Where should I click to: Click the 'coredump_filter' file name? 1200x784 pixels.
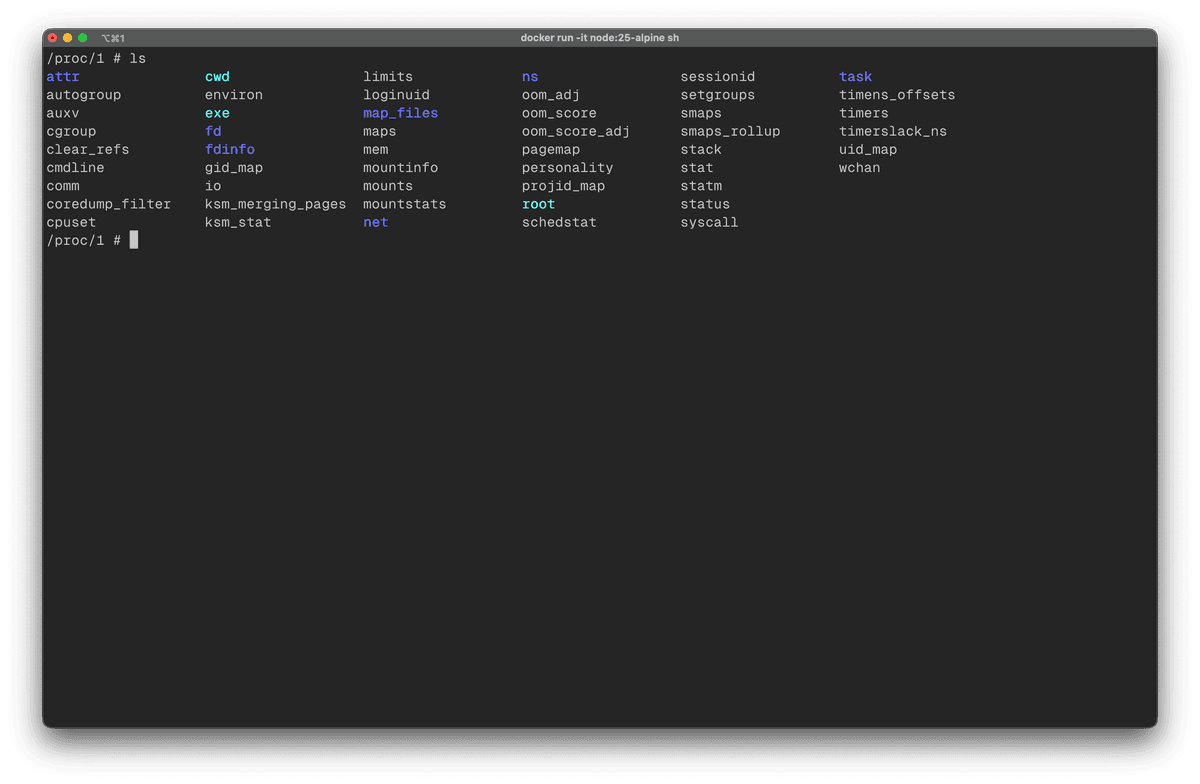point(108,204)
